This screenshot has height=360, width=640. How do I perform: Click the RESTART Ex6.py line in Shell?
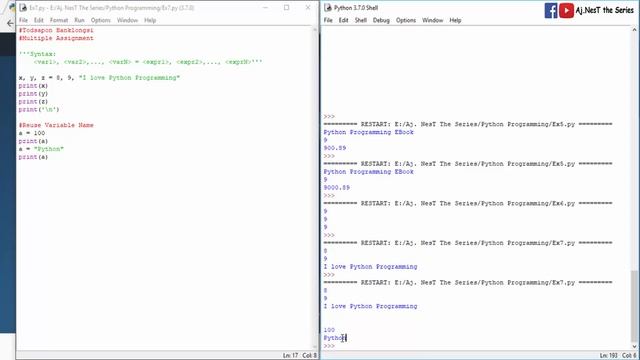pyautogui.click(x=468, y=203)
